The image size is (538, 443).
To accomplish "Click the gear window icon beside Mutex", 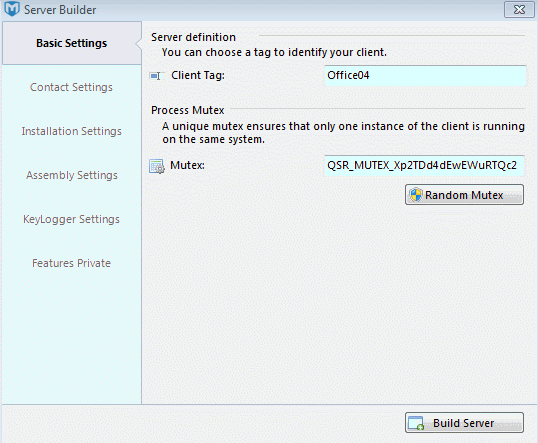I will (157, 166).
